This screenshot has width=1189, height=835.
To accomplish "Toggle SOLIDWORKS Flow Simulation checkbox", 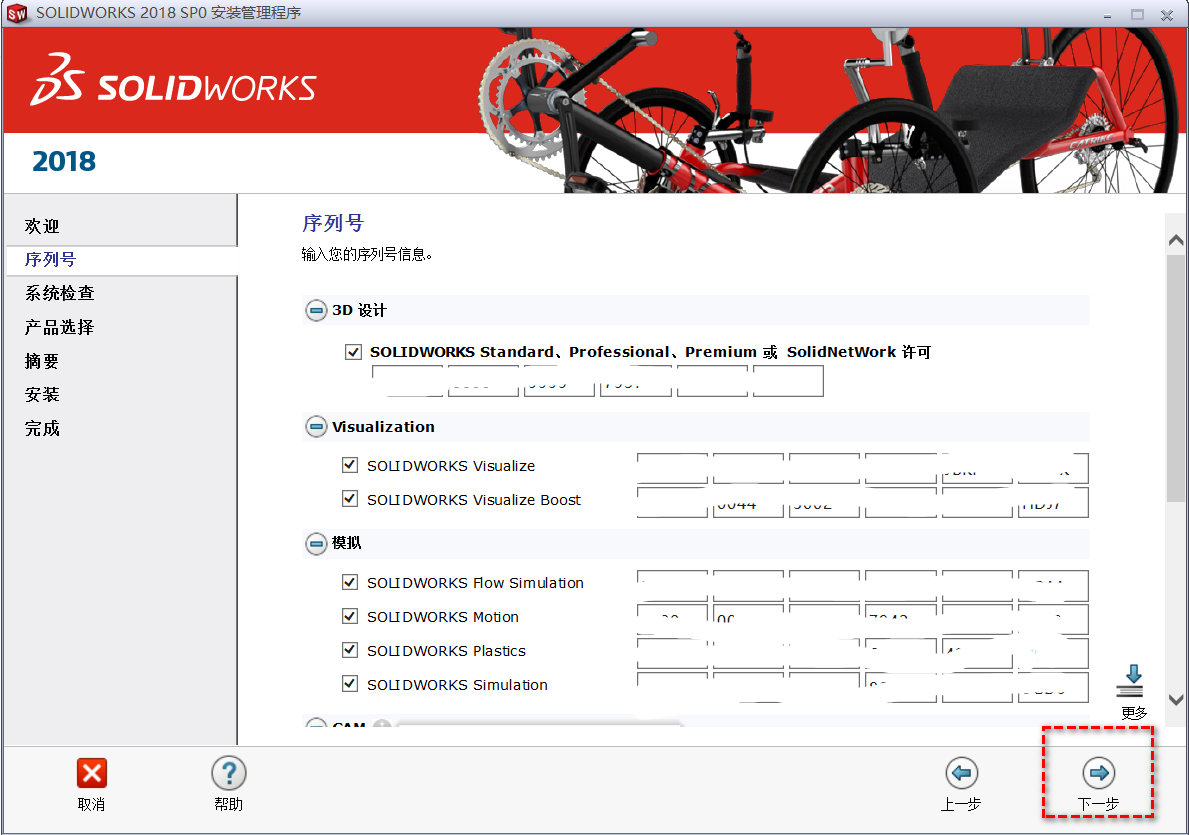I will (350, 582).
